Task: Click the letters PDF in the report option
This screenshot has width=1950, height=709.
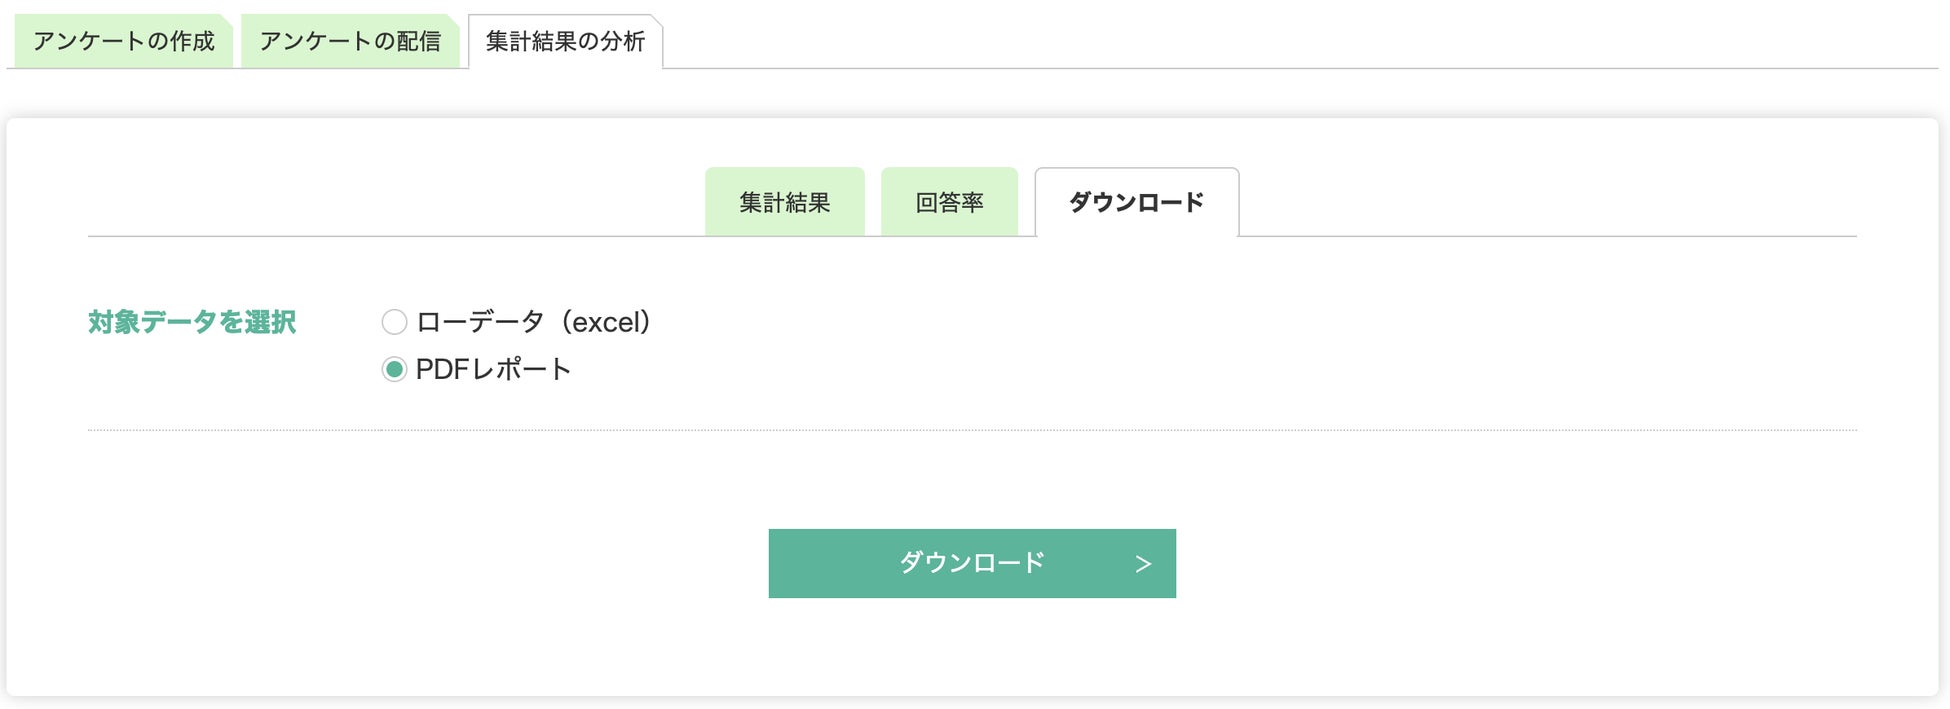Action: [x=442, y=370]
